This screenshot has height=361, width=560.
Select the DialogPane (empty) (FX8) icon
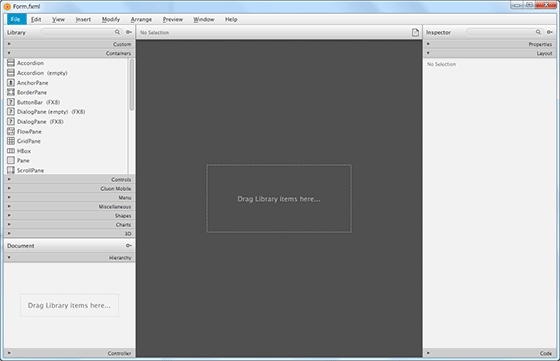[11, 112]
